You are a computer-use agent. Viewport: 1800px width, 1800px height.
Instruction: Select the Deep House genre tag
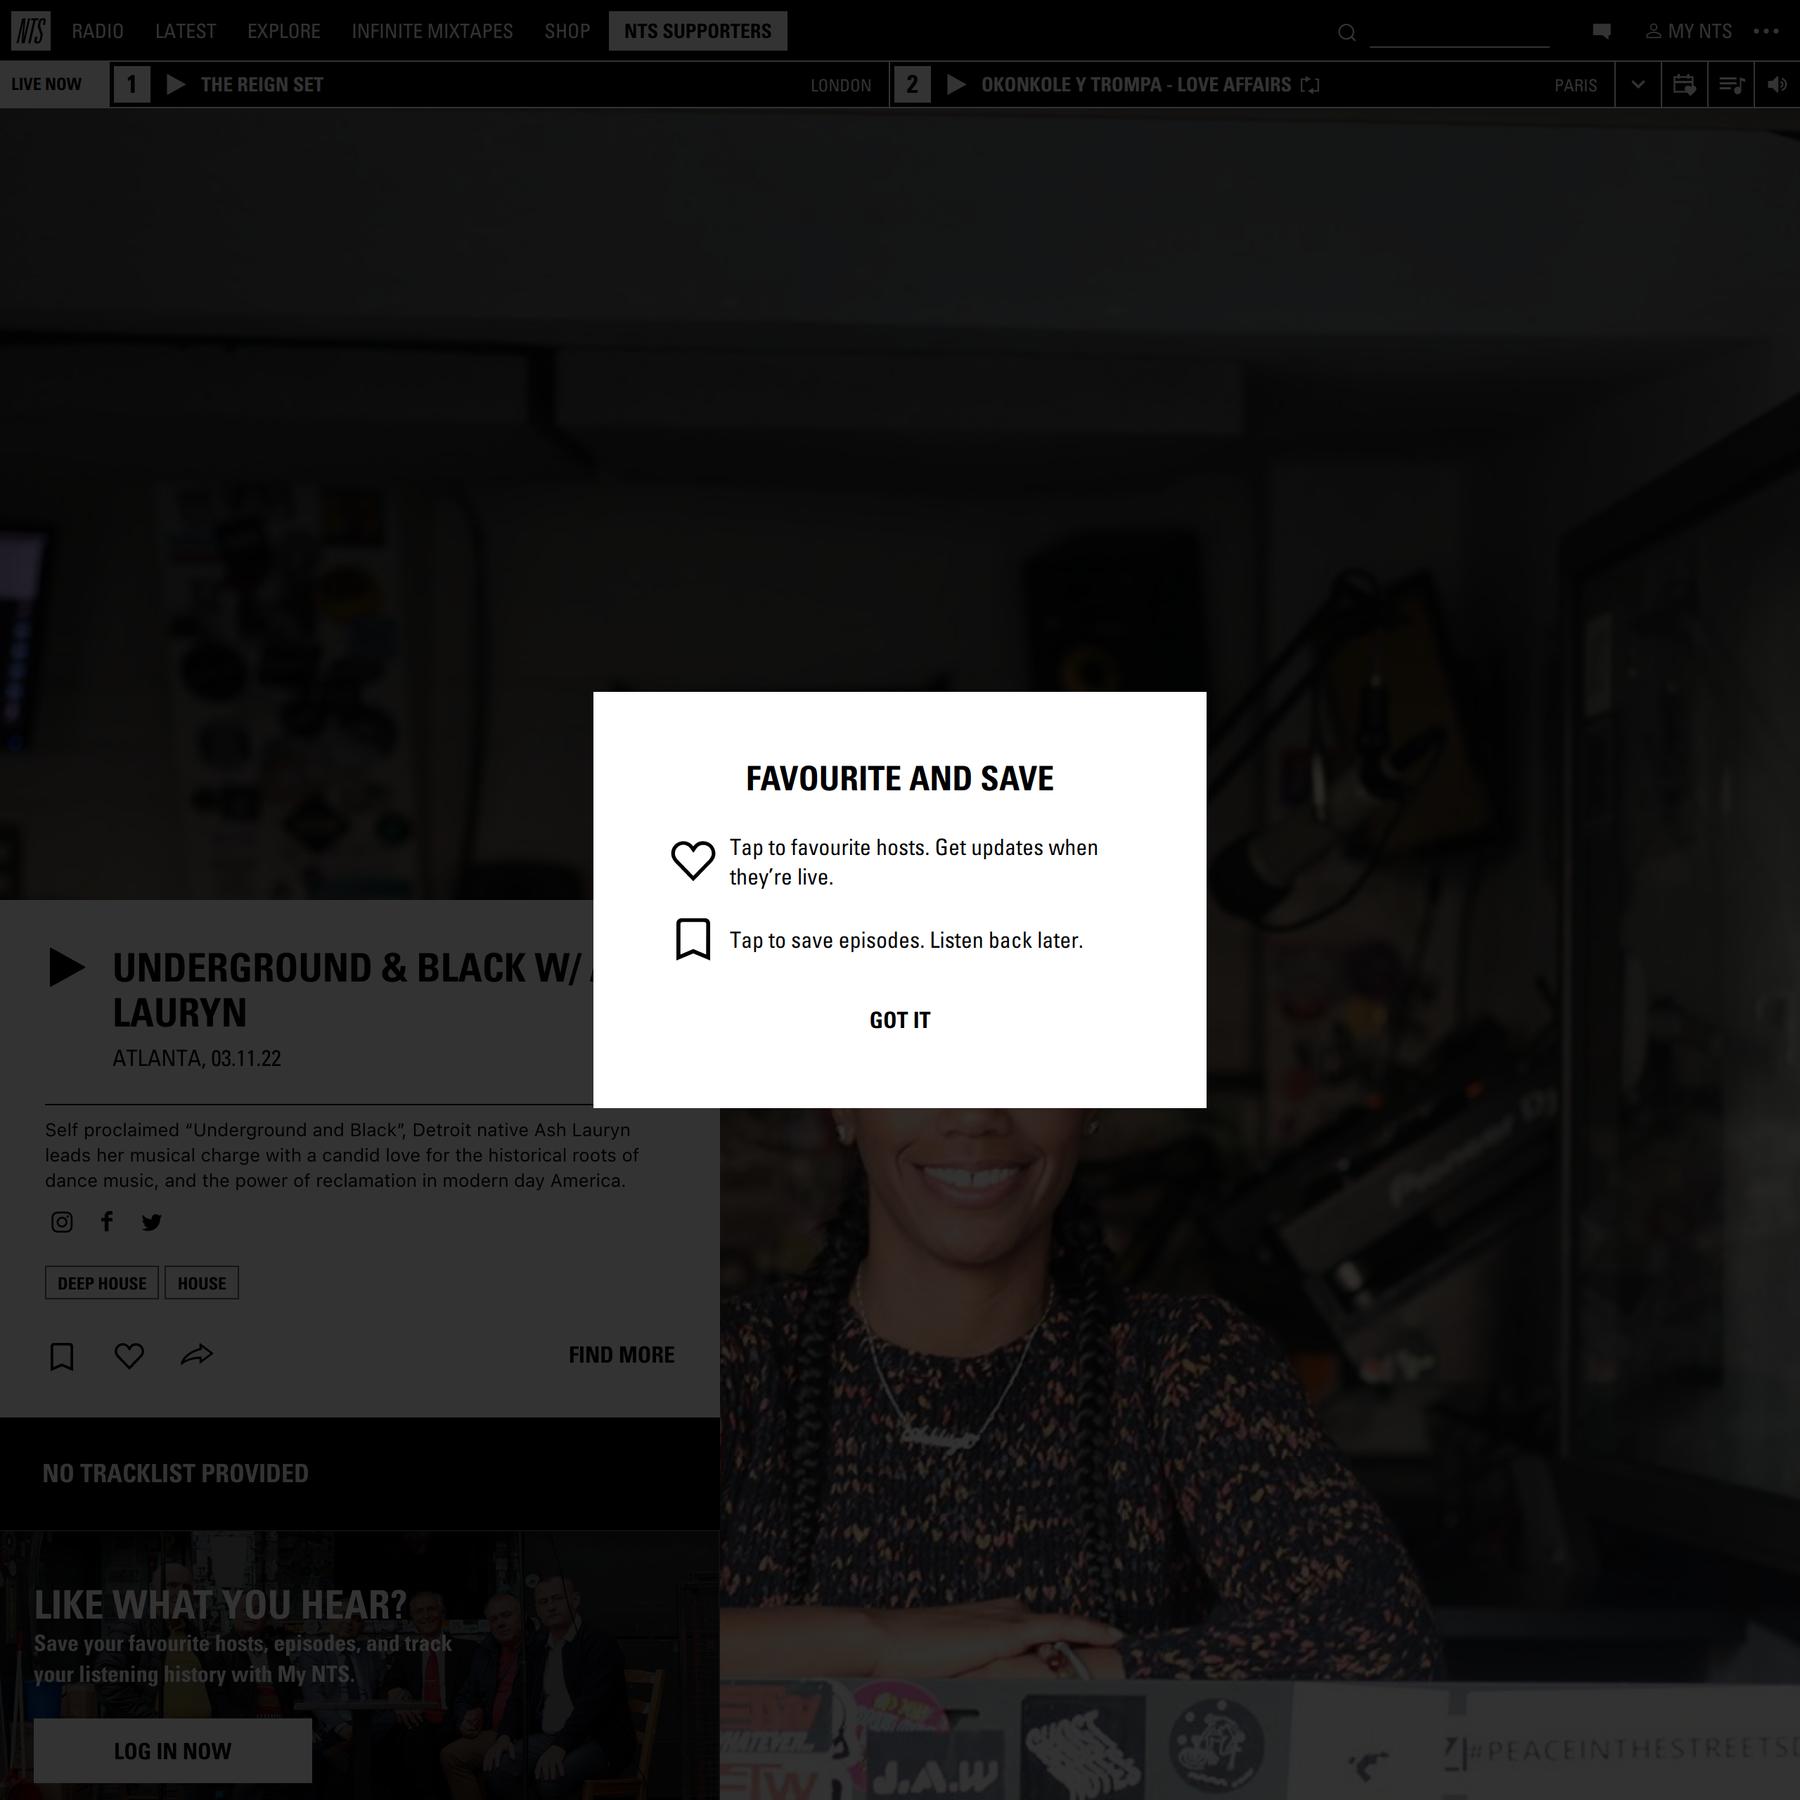tap(102, 1283)
